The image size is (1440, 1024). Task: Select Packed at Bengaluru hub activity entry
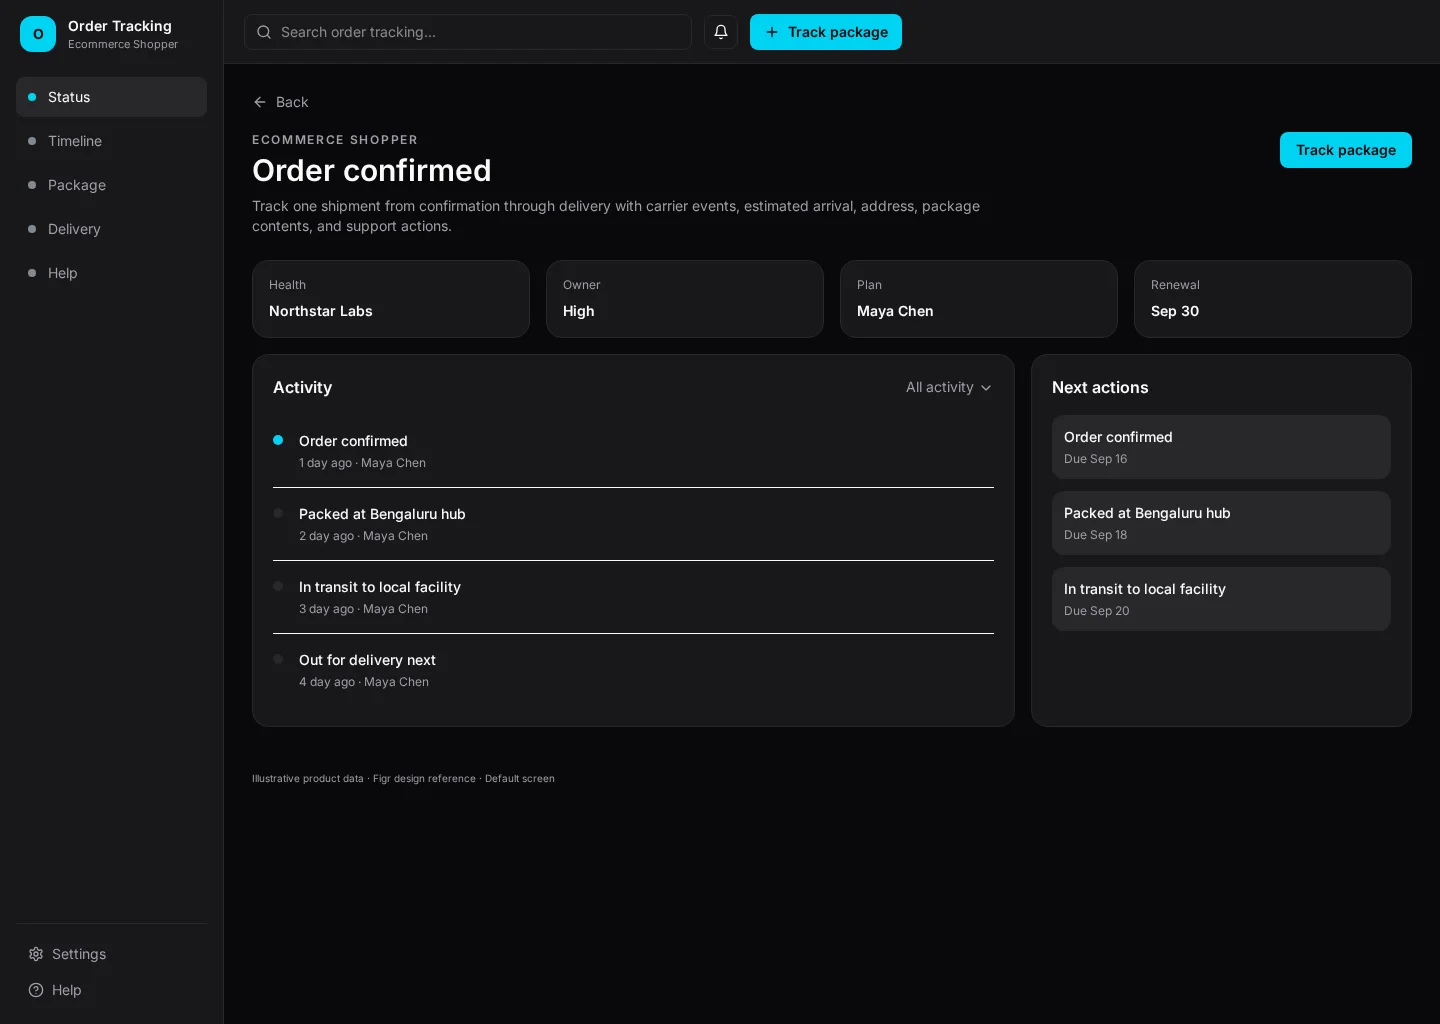coord(633,524)
